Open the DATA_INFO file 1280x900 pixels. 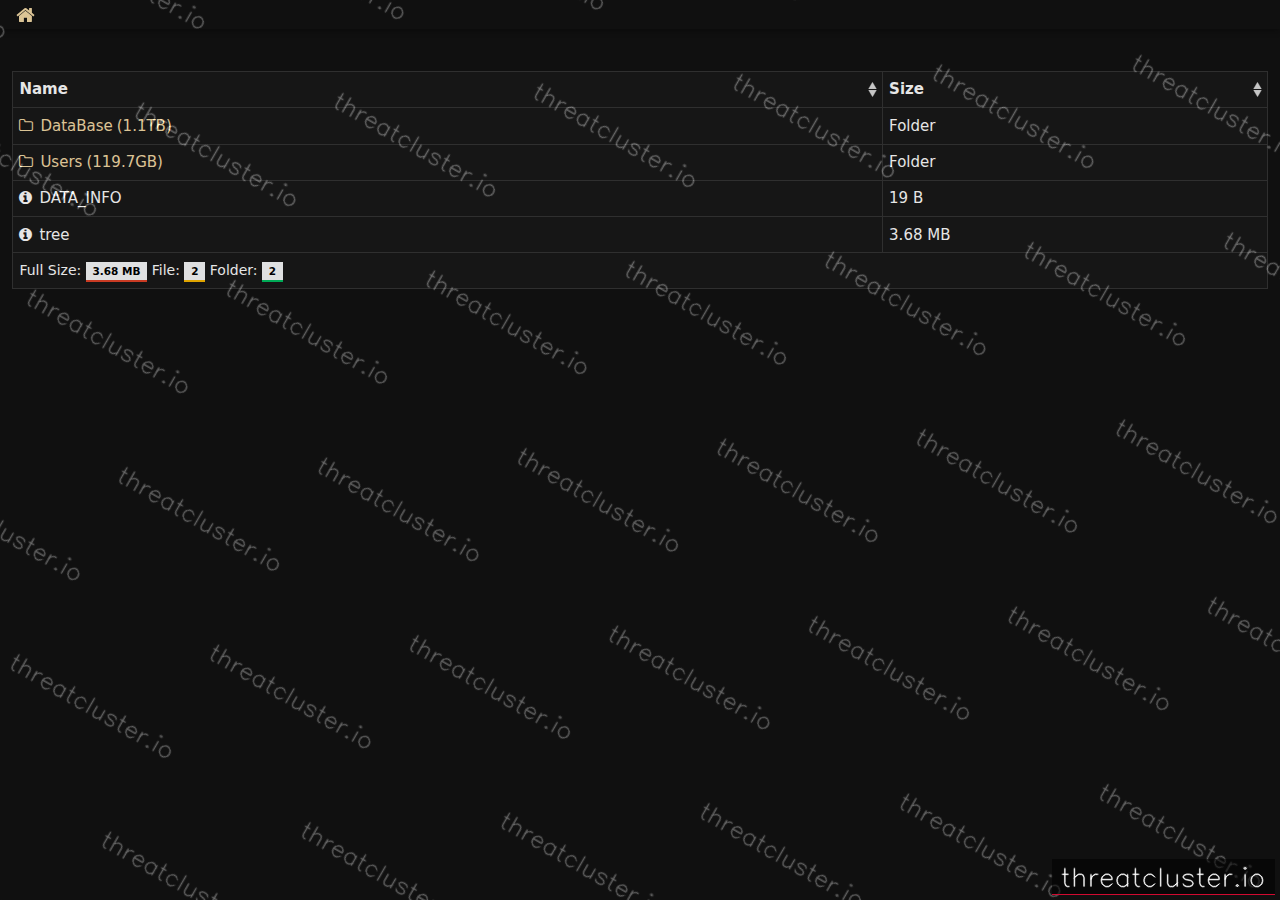click(x=80, y=198)
